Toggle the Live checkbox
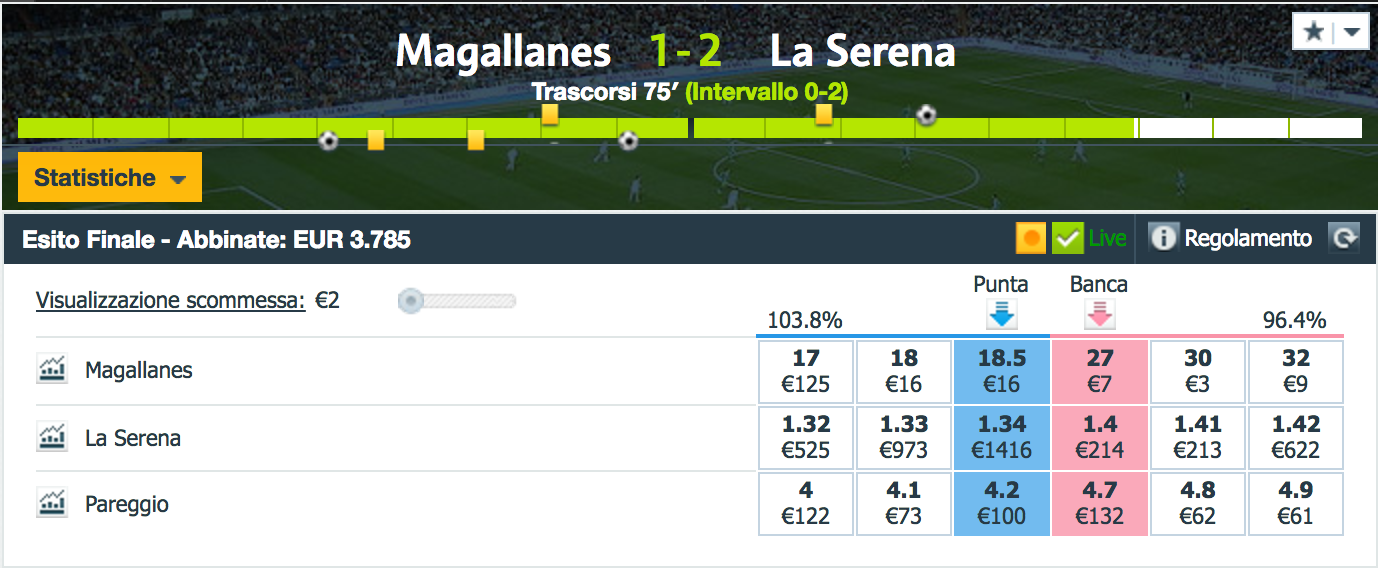Screen dimensions: 1378x568 click(1069, 238)
